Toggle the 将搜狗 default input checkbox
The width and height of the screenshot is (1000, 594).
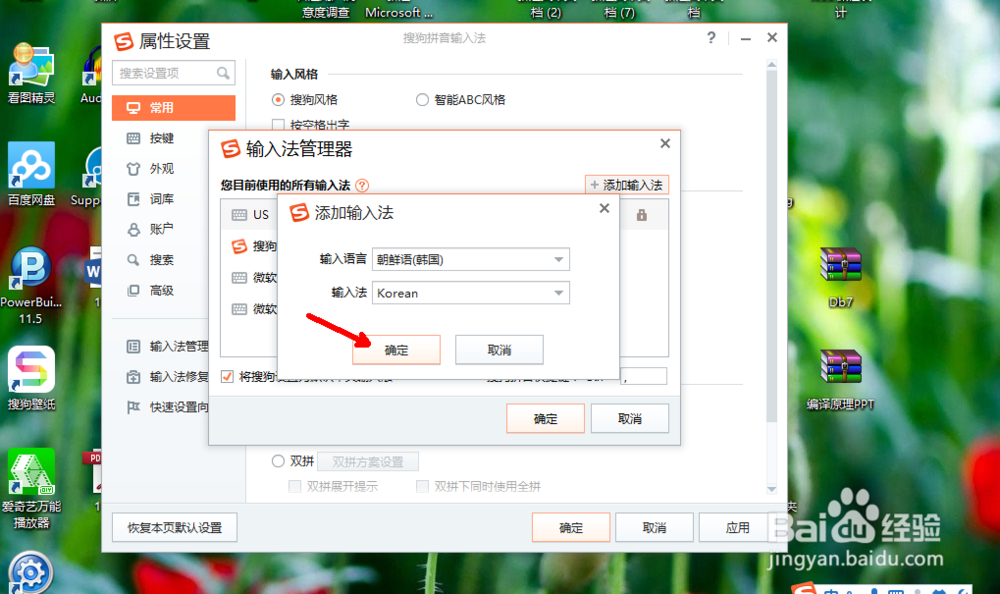pyautogui.click(x=227, y=376)
